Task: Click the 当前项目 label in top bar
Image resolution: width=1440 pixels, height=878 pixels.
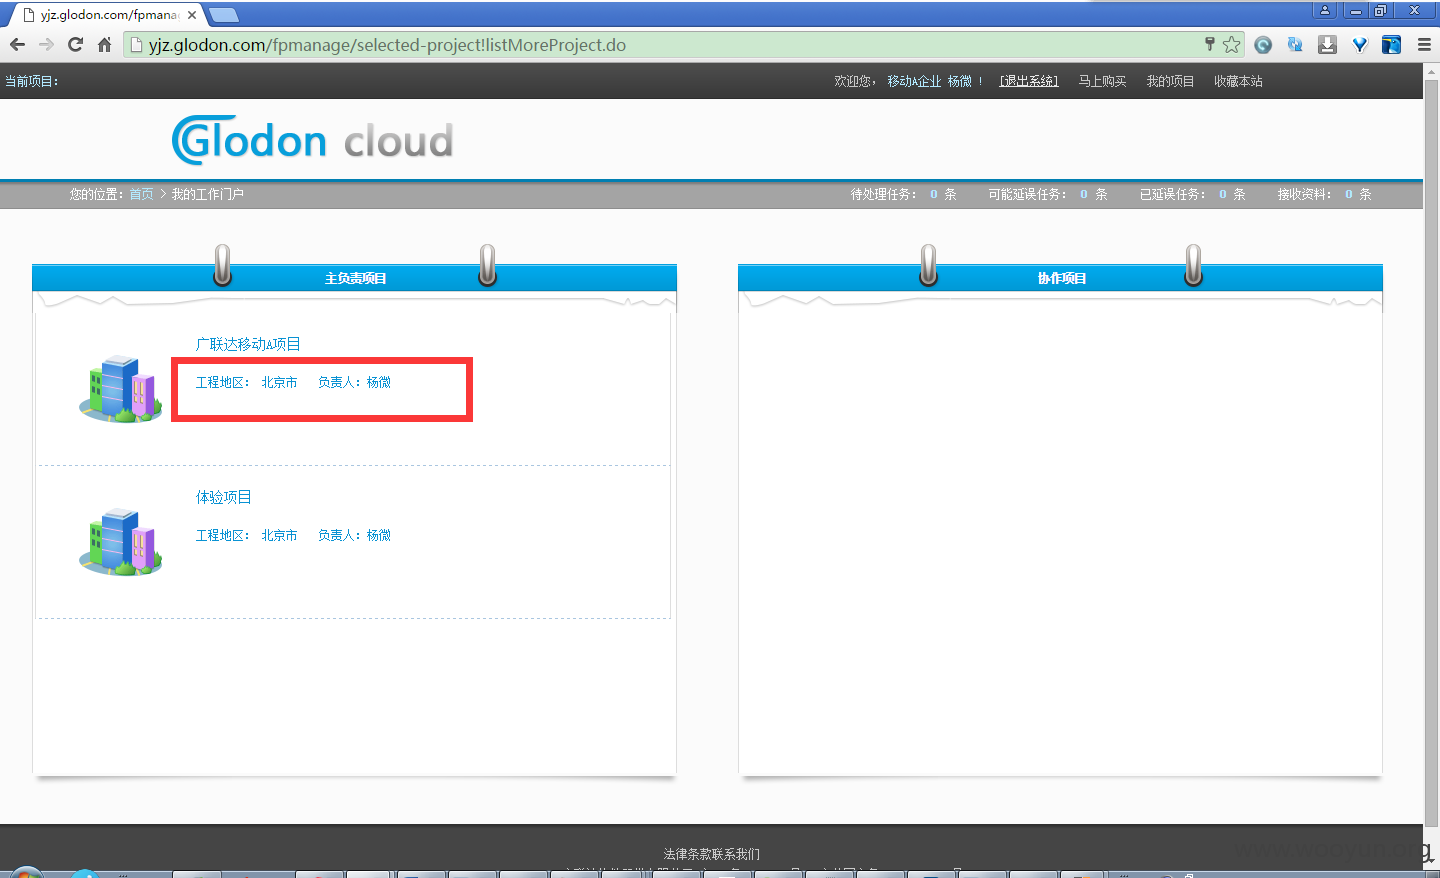Action: [31, 81]
